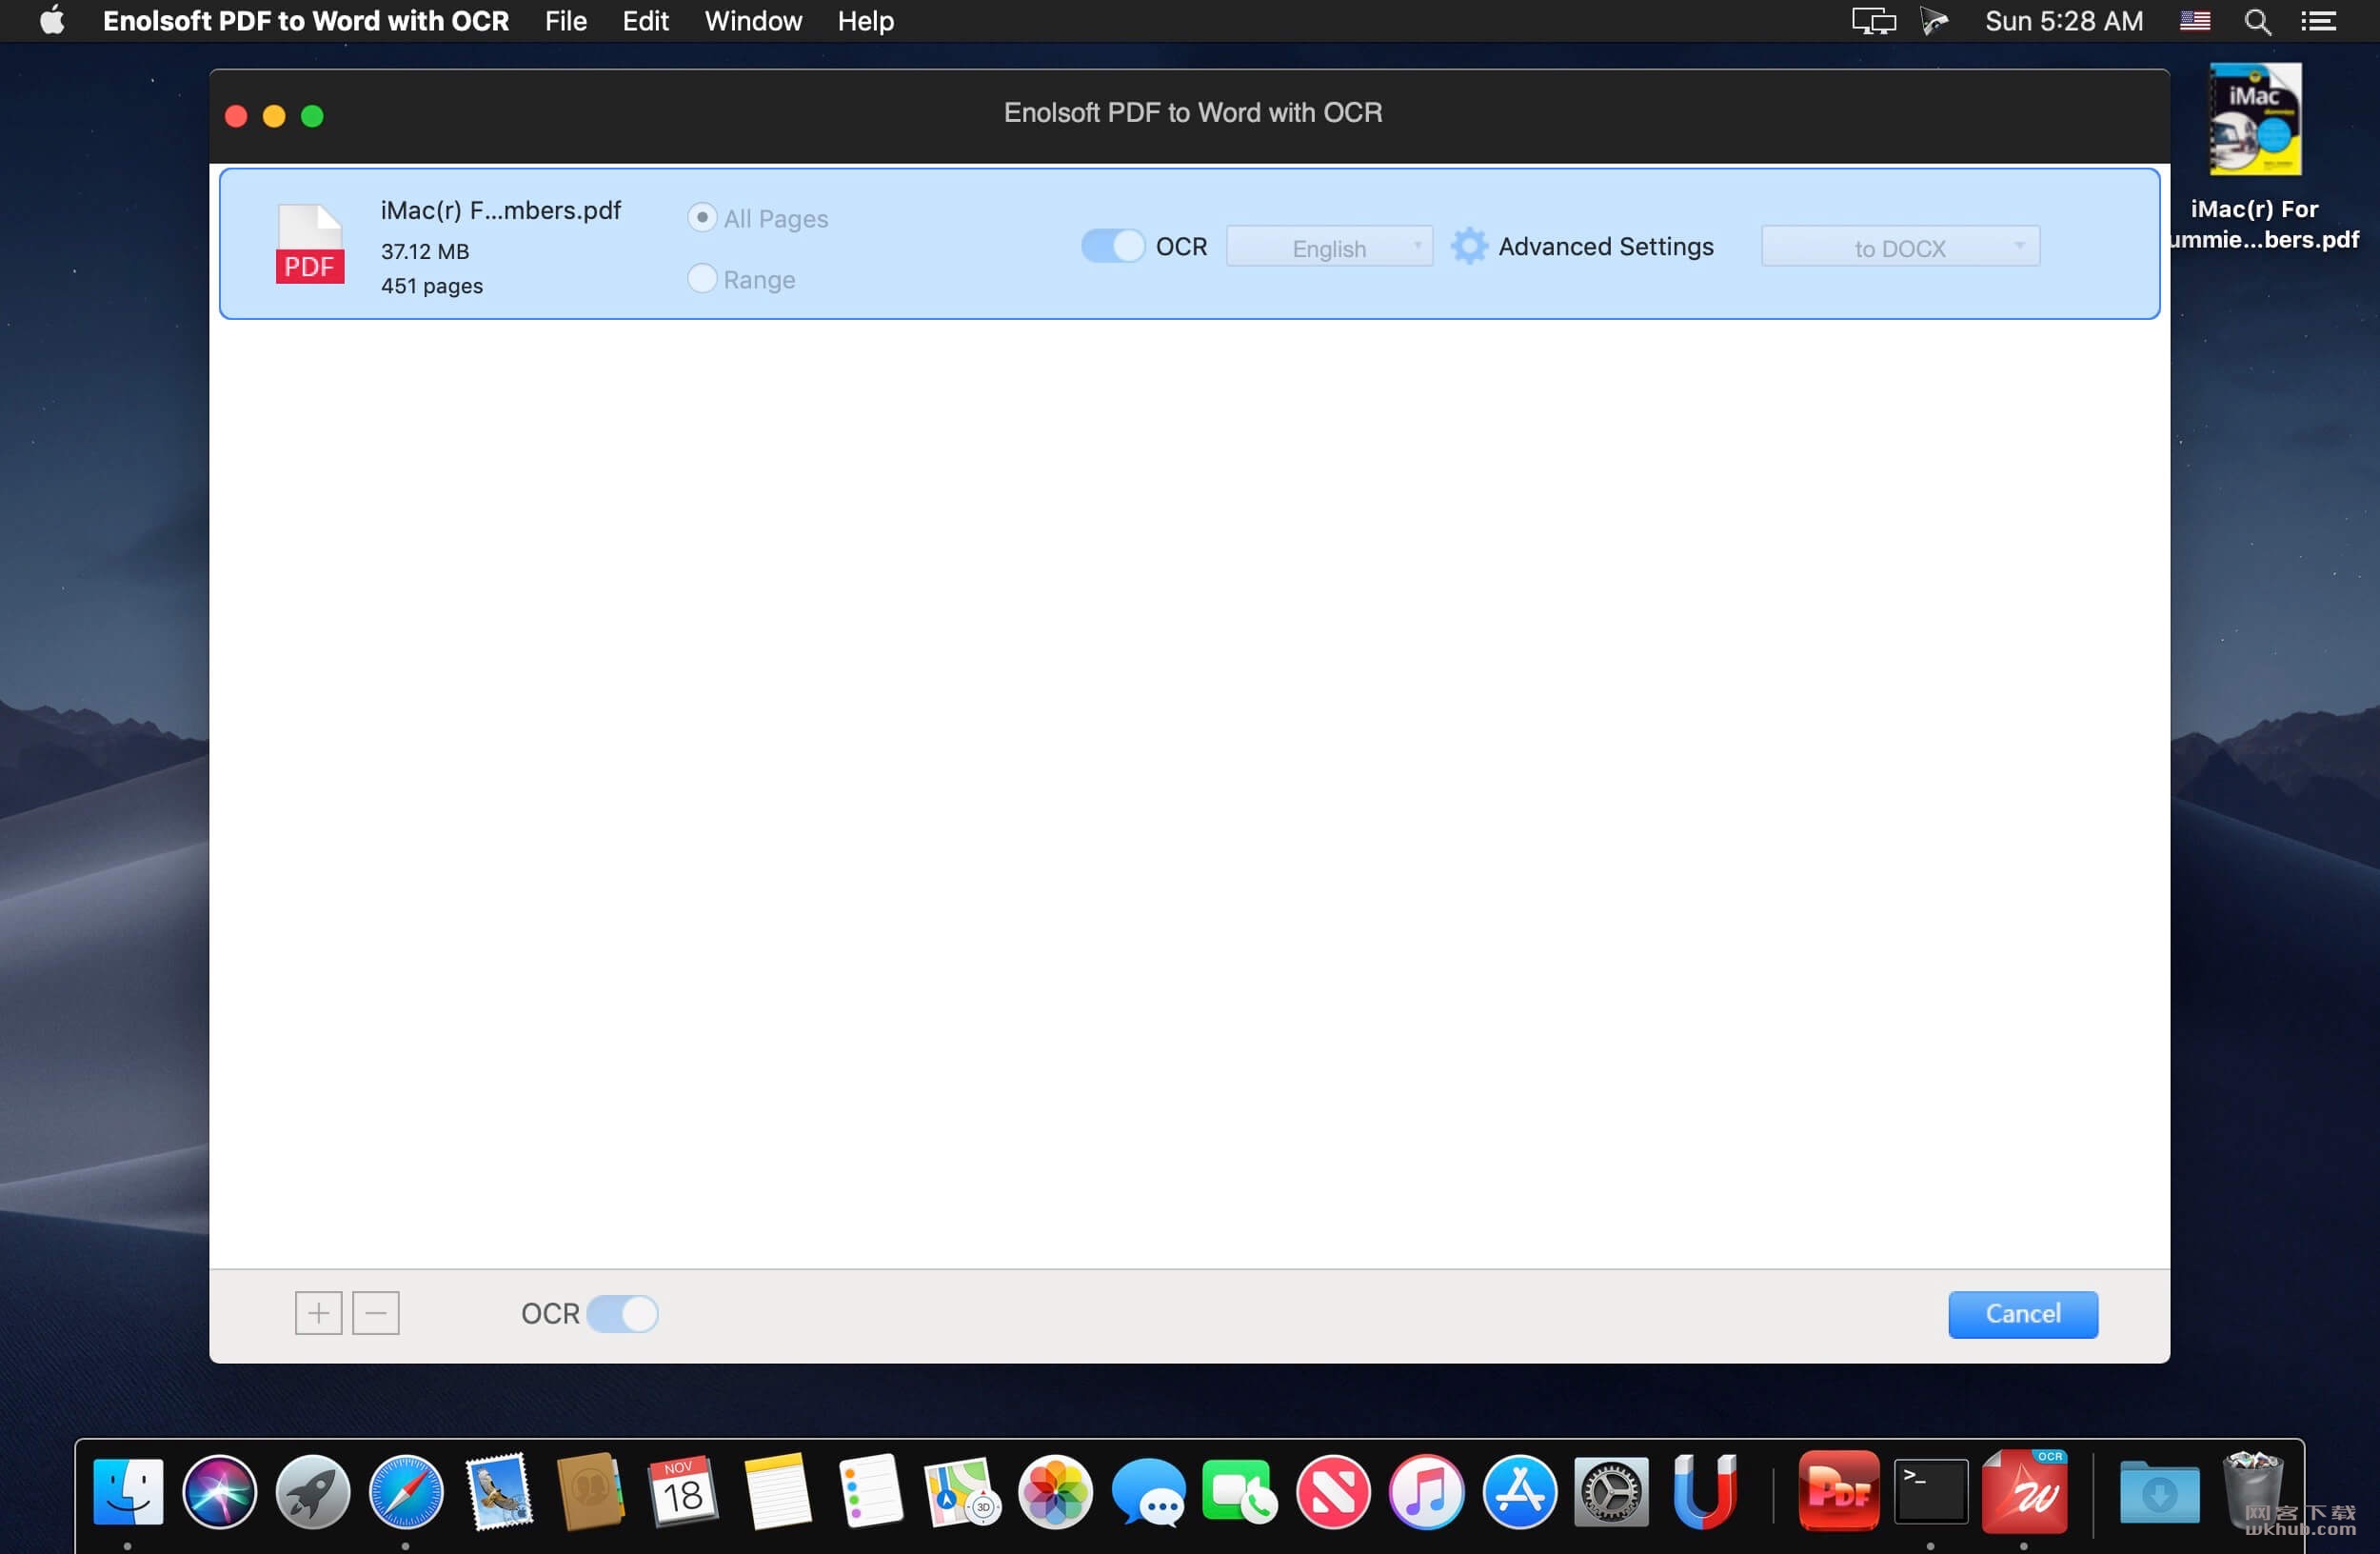Open Maps in the dock
This screenshot has height=1554, width=2380.
(x=962, y=1492)
